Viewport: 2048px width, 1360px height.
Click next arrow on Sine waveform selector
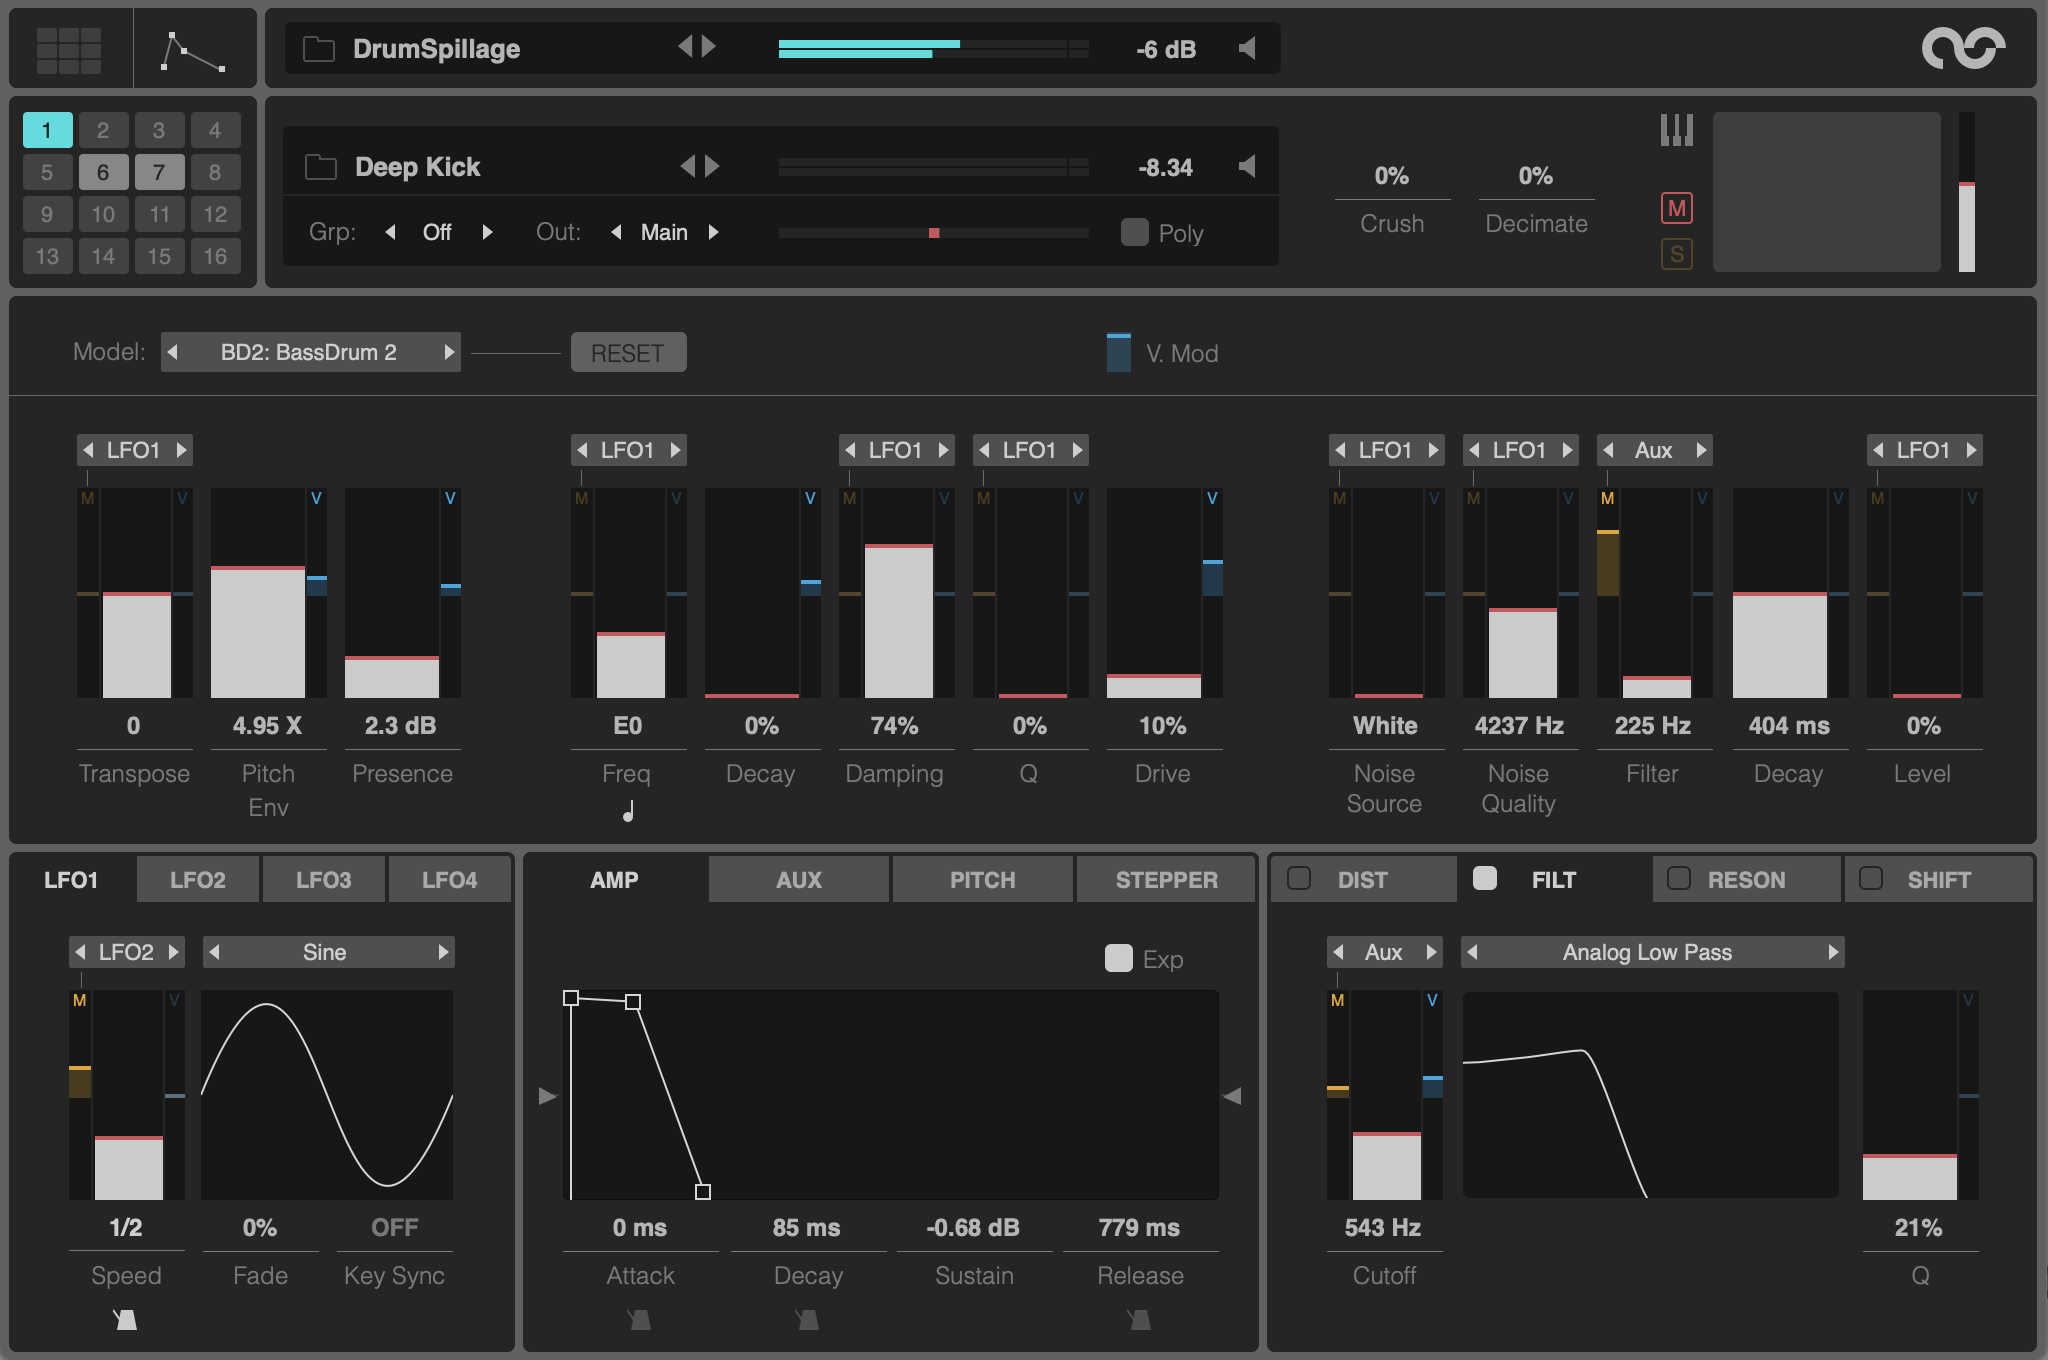[443, 952]
